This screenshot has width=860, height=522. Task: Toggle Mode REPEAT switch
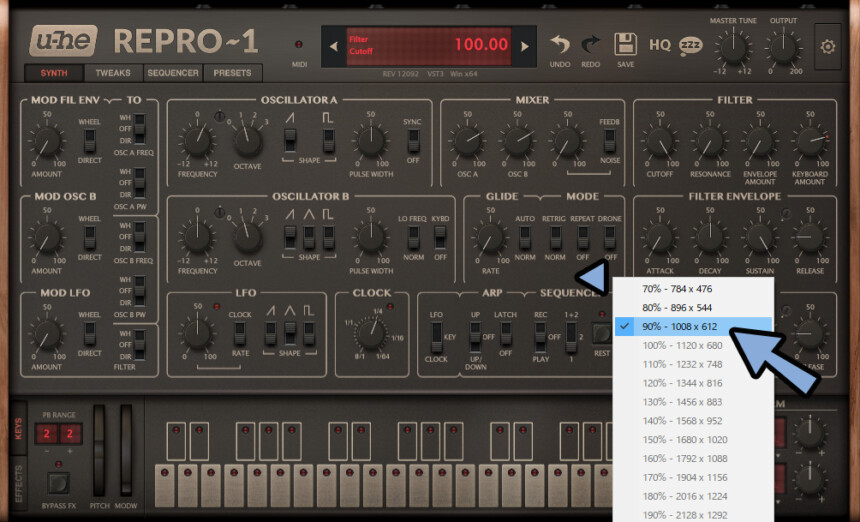click(x=583, y=237)
